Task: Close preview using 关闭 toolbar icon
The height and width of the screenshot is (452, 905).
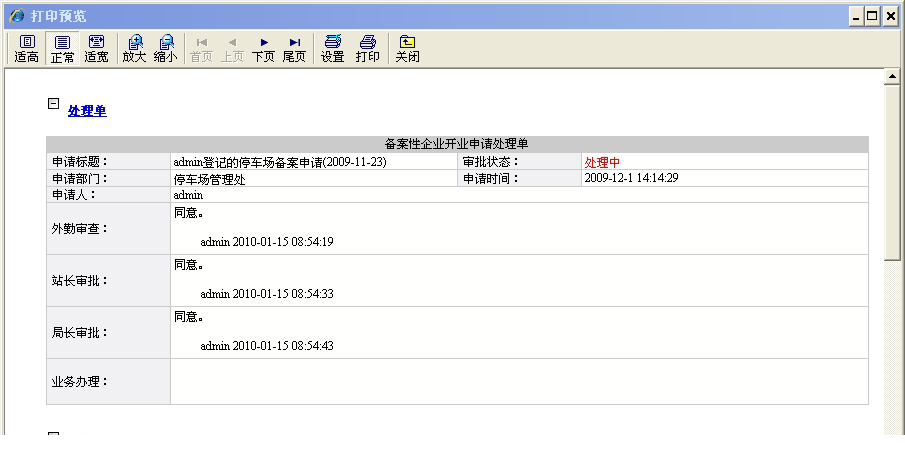Action: pos(407,48)
